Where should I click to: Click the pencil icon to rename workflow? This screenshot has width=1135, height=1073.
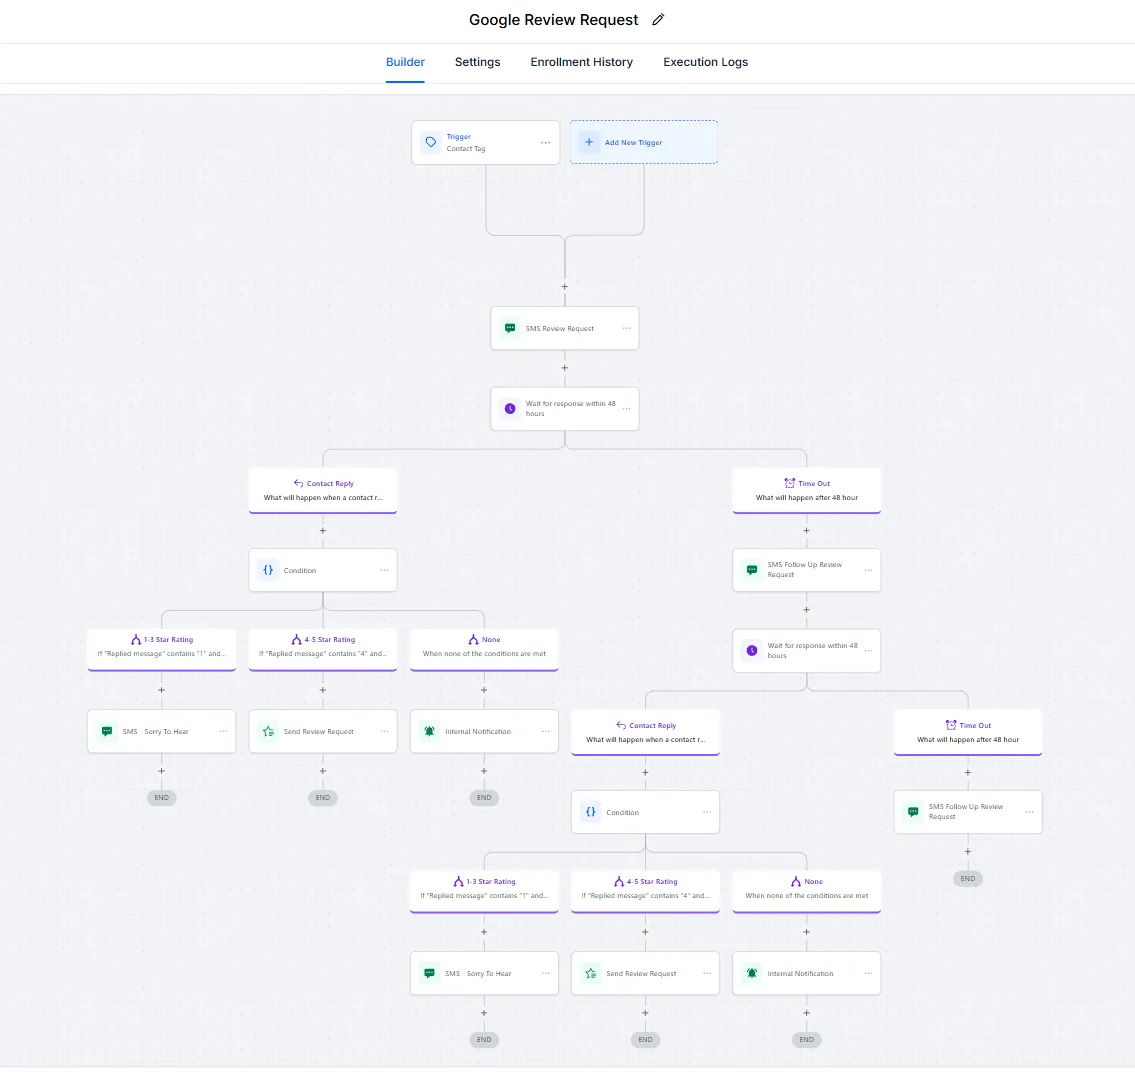pos(658,20)
